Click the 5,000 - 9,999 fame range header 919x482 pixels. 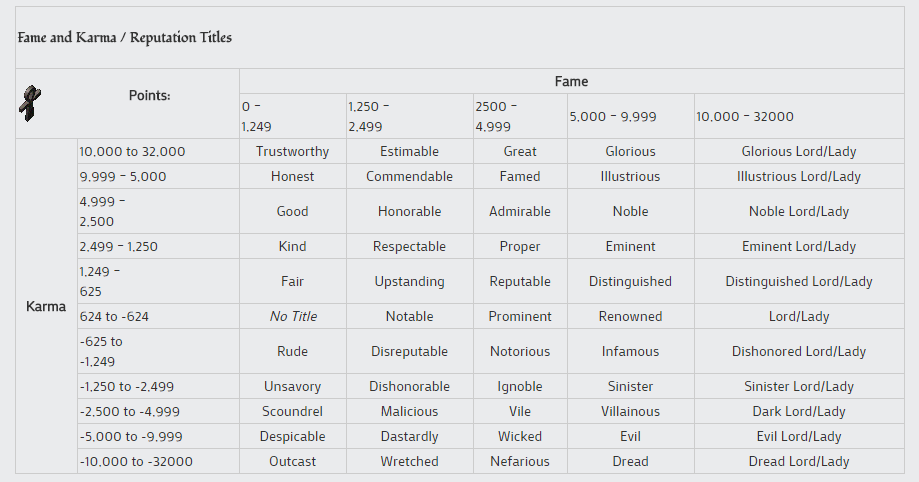[613, 116]
